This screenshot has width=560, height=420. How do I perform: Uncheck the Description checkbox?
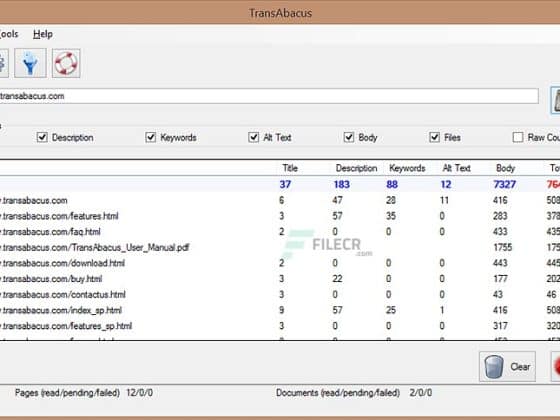point(42,137)
